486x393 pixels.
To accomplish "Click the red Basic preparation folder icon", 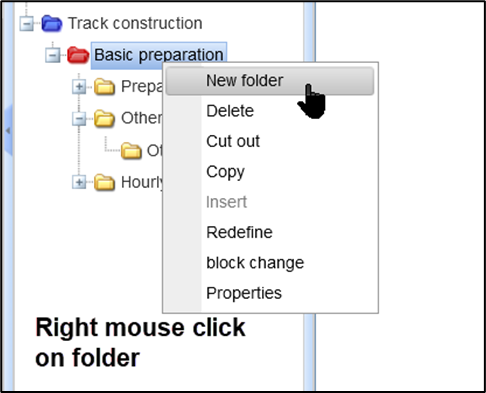I will click(x=78, y=55).
